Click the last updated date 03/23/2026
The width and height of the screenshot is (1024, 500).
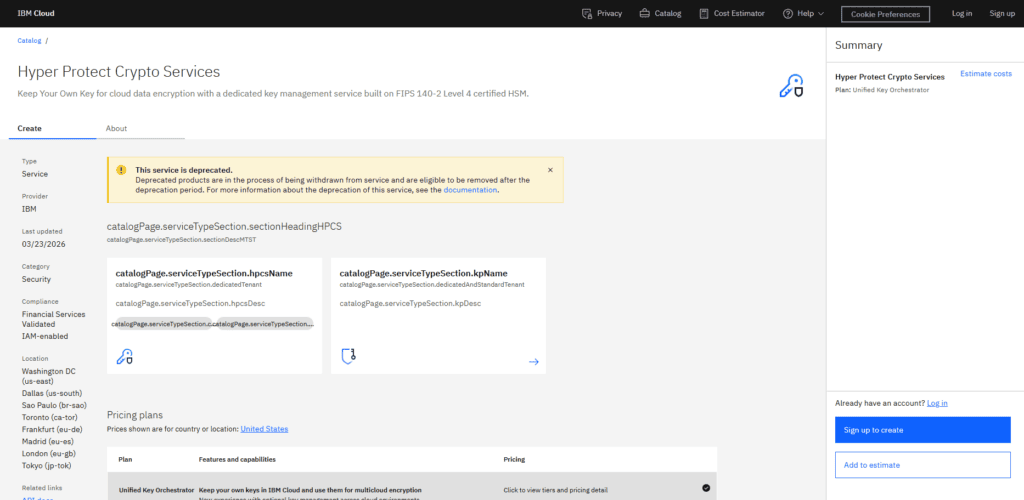pyautogui.click(x=44, y=244)
